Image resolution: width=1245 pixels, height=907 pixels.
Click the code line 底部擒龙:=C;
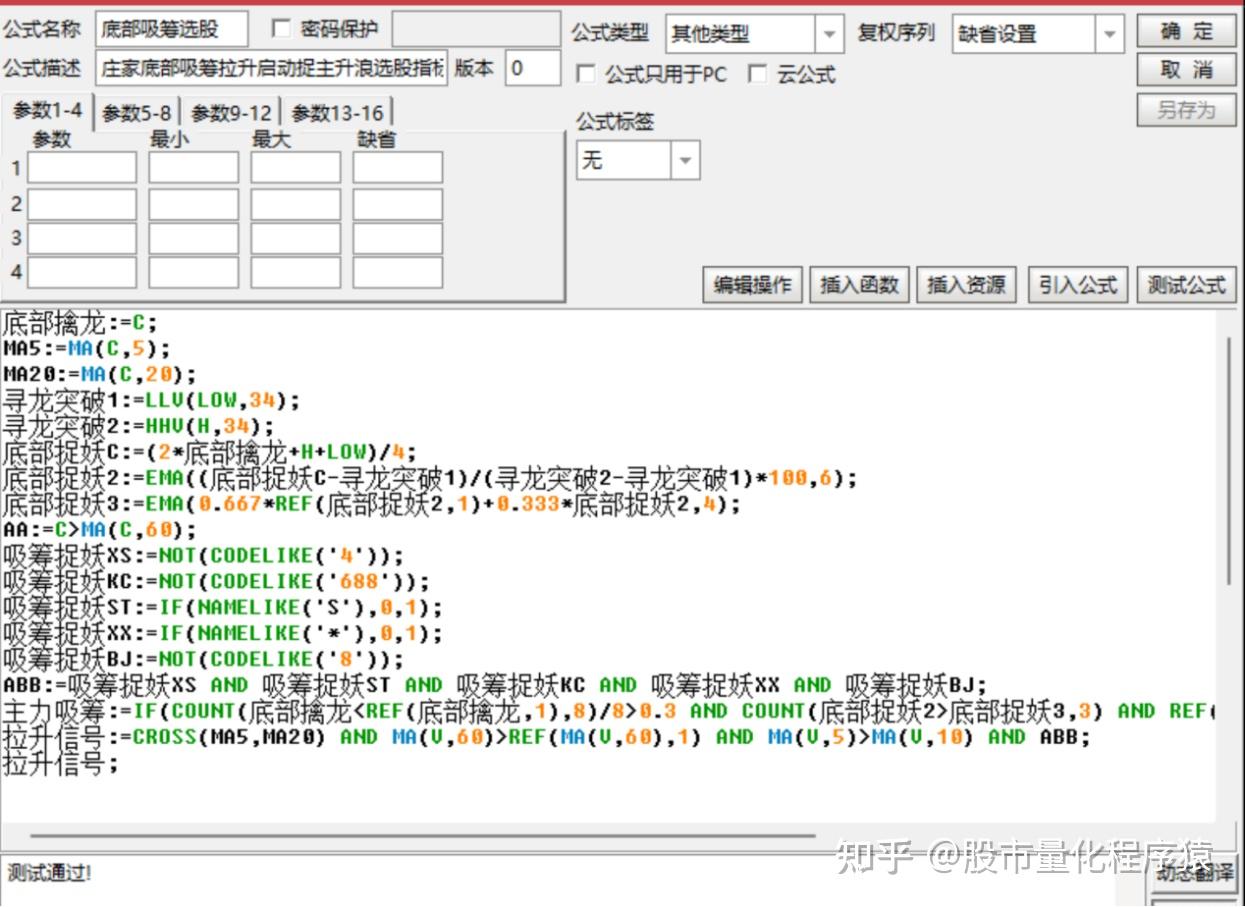point(80,323)
